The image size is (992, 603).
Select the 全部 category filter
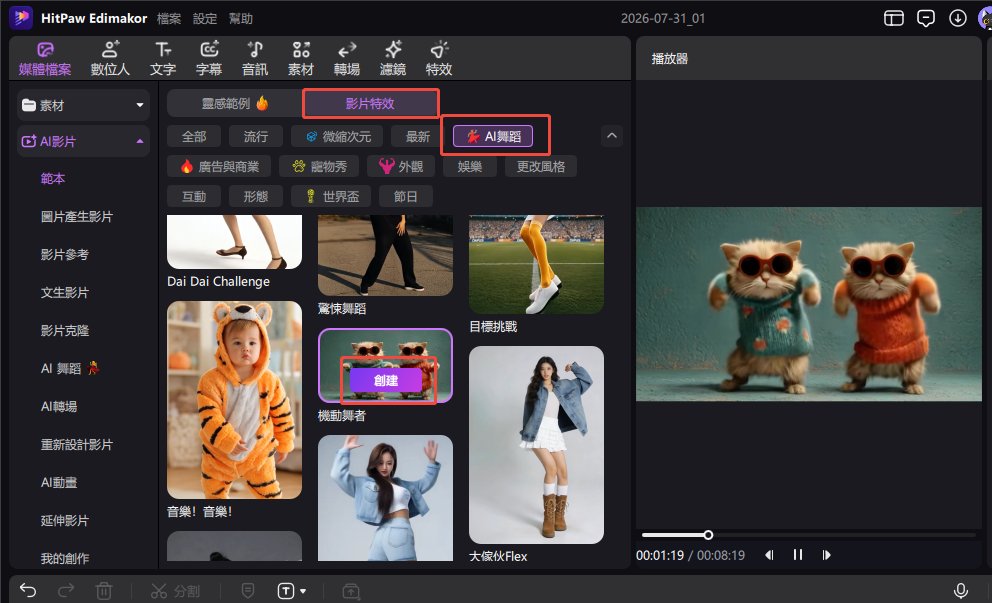194,136
